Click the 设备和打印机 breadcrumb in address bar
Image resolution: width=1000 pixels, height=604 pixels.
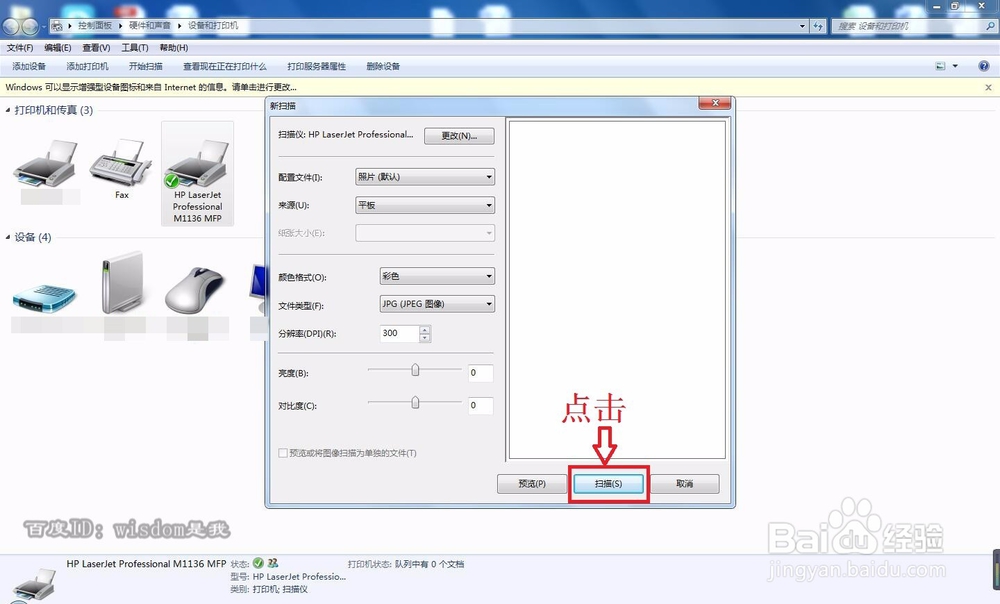pyautogui.click(x=213, y=26)
